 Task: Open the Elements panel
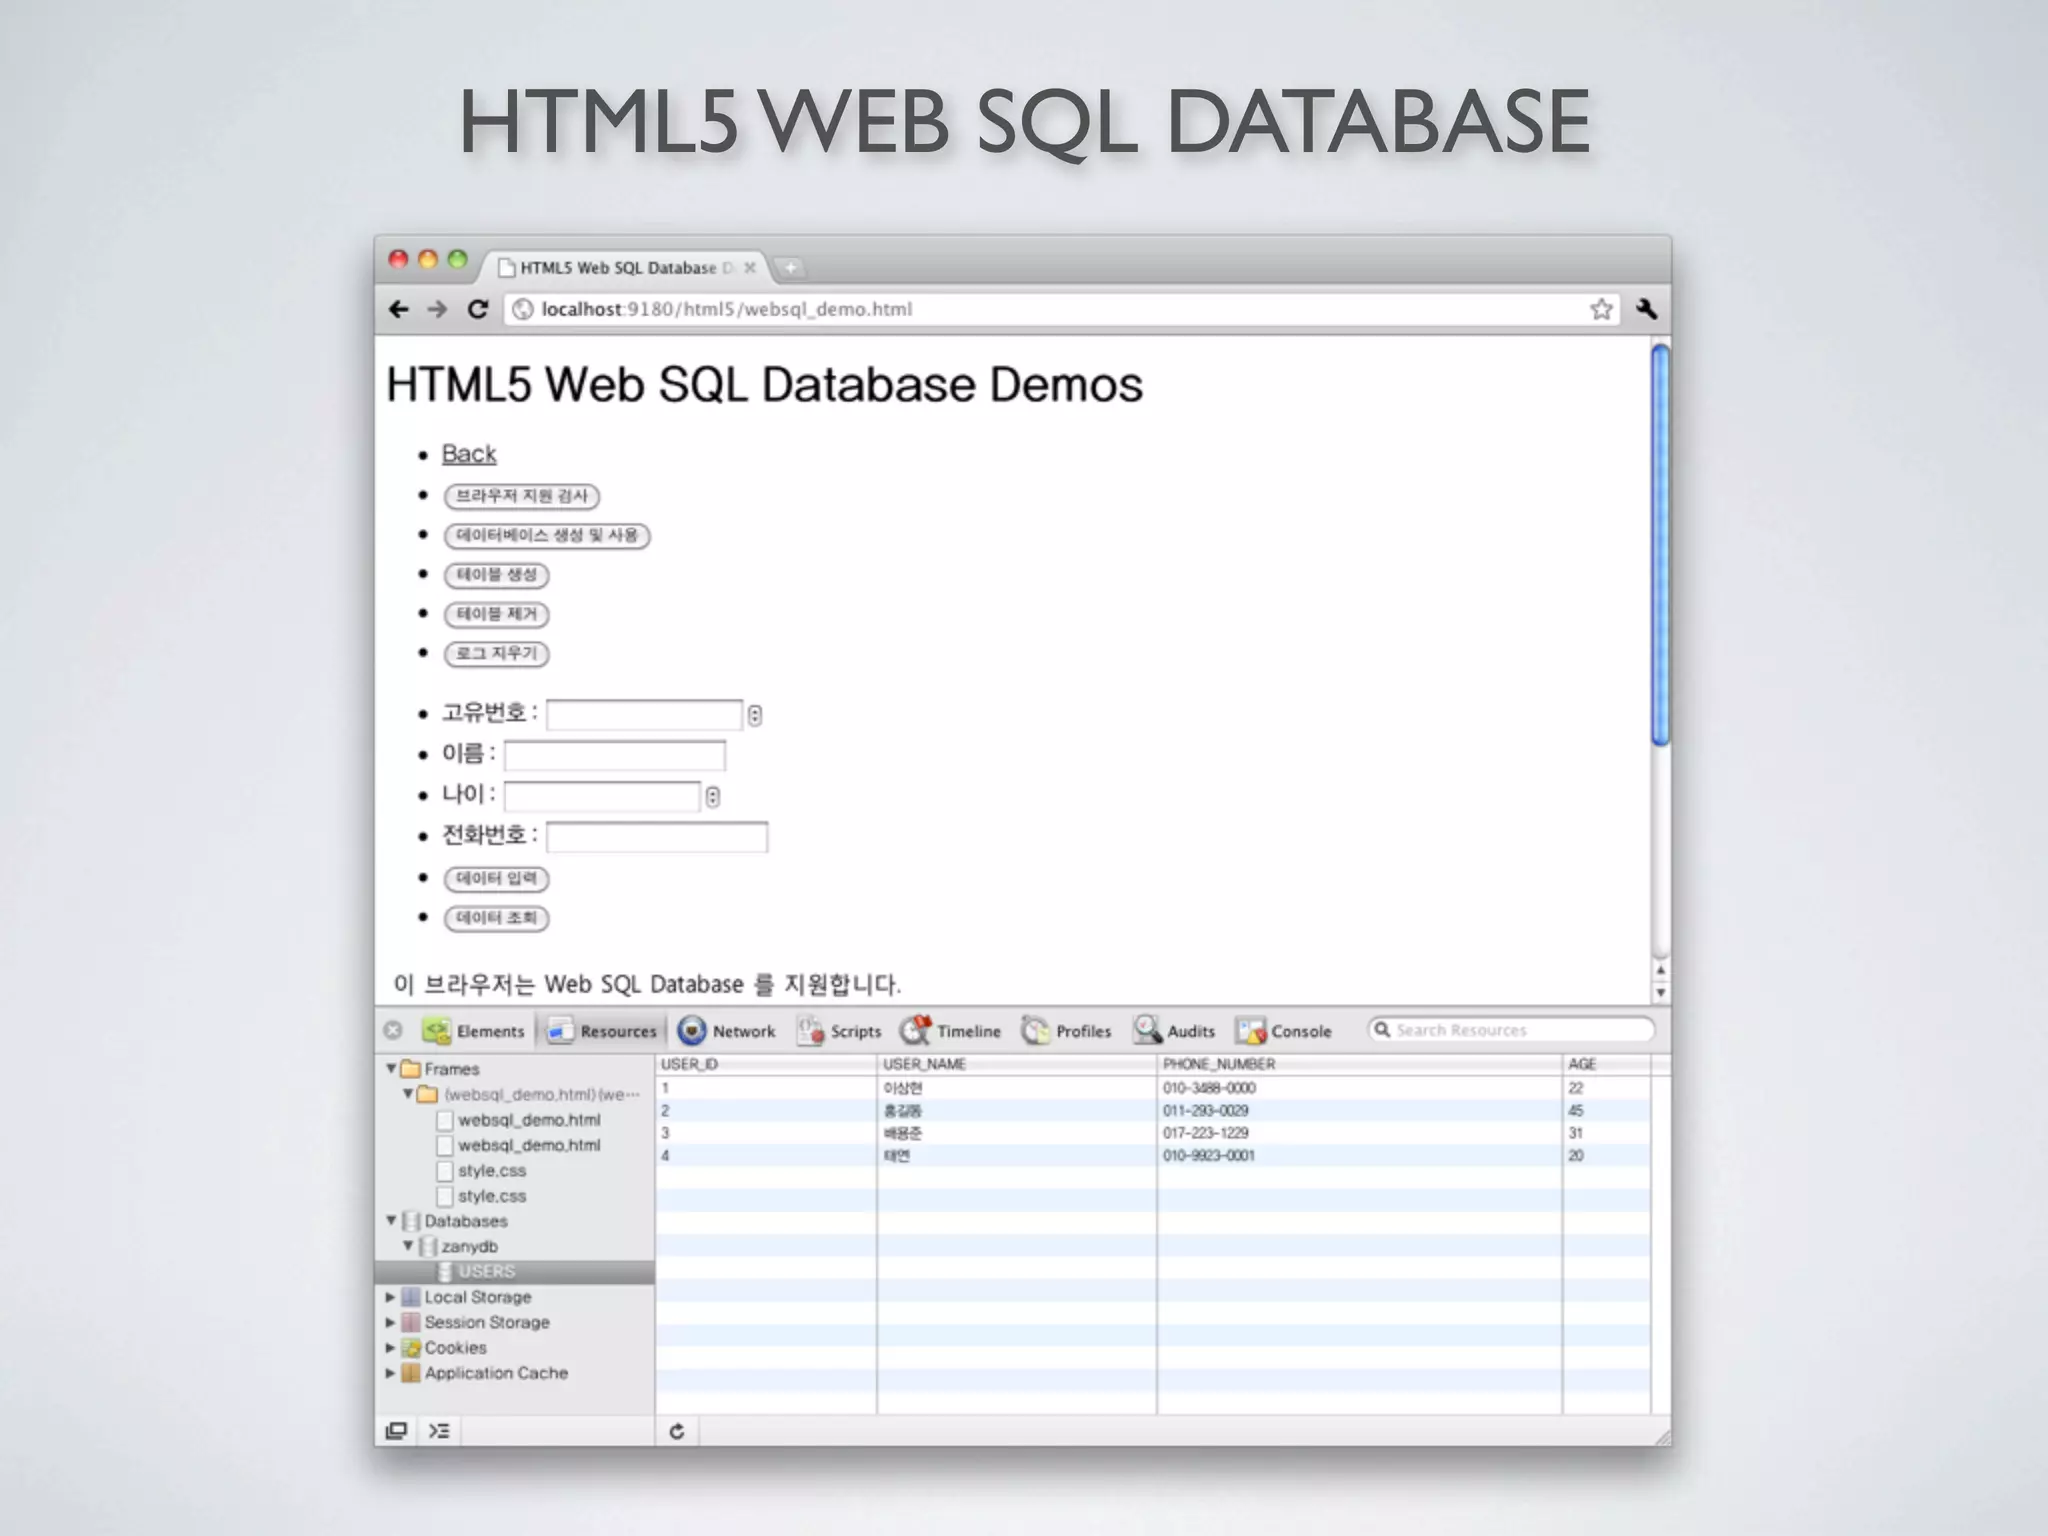tap(474, 1030)
